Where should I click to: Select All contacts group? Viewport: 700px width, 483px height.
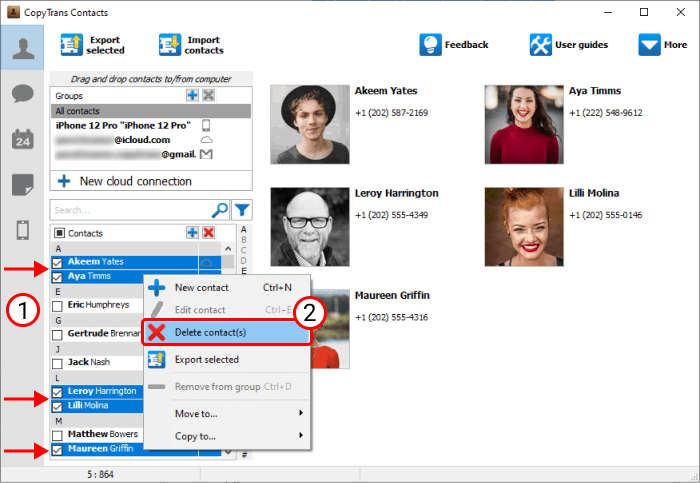151,111
